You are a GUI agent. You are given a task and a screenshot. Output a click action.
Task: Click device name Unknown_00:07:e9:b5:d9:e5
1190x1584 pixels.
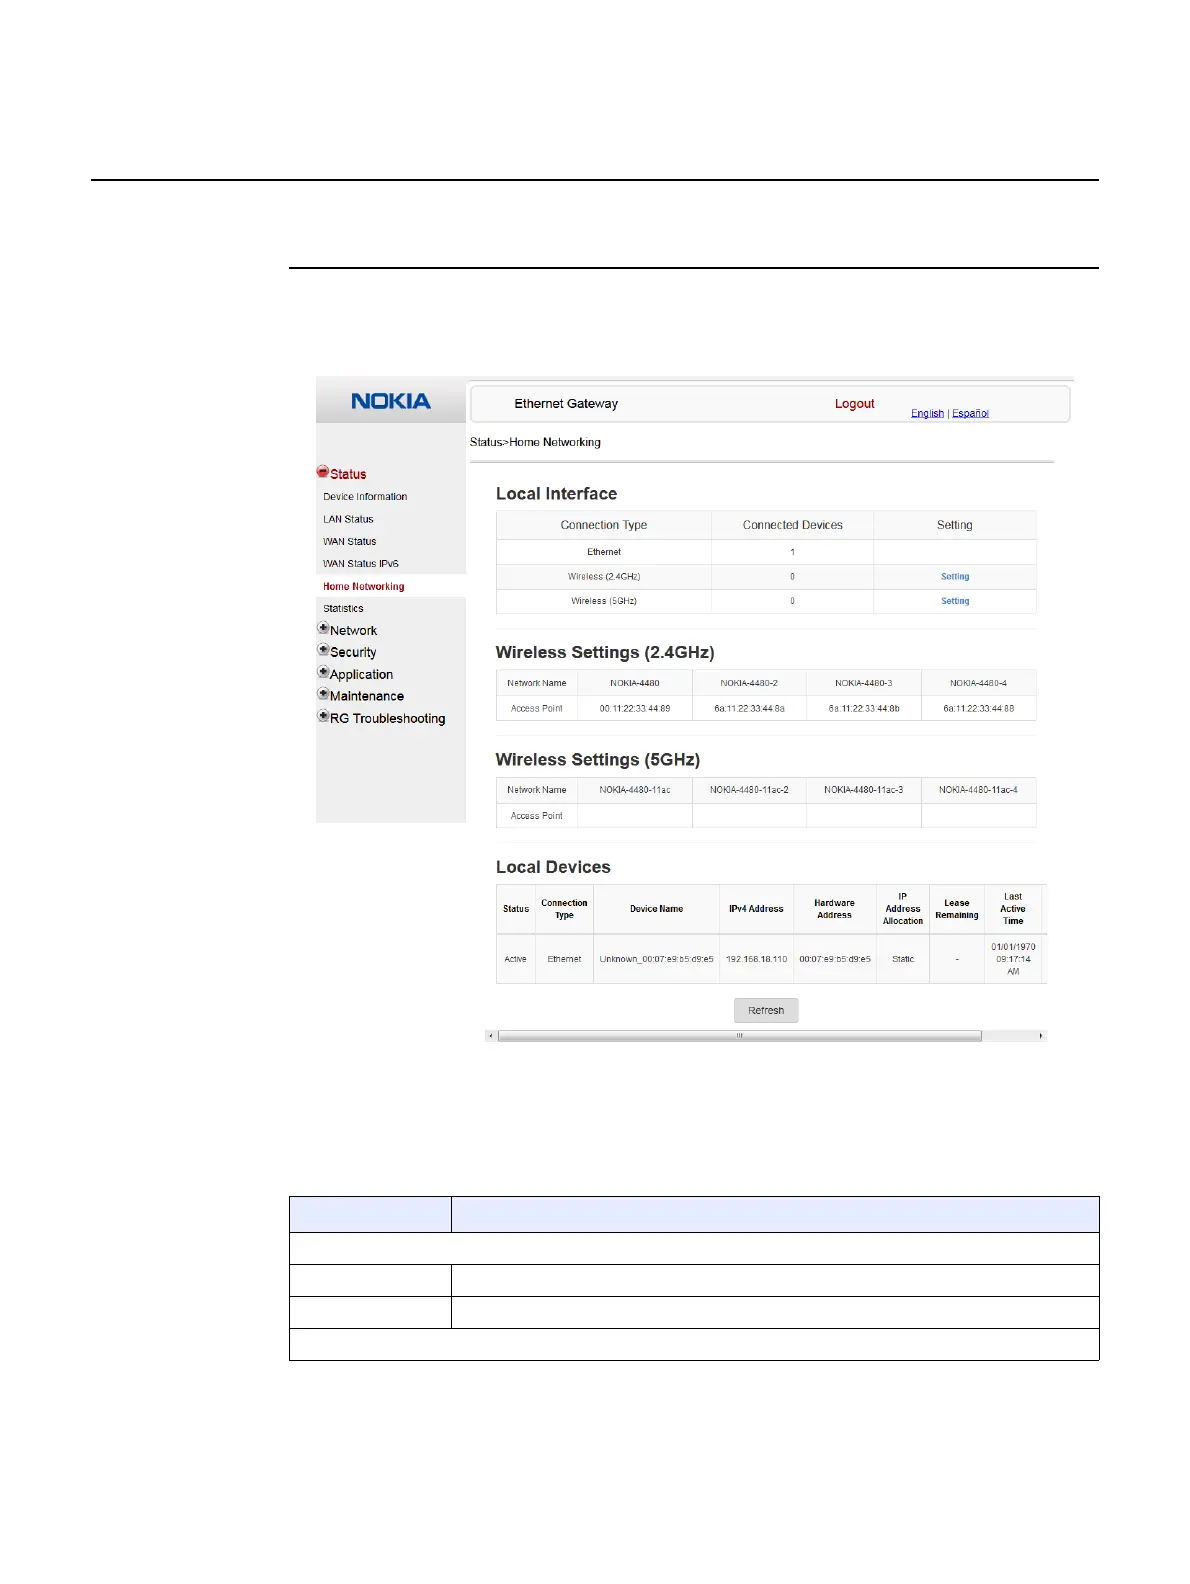(657, 959)
